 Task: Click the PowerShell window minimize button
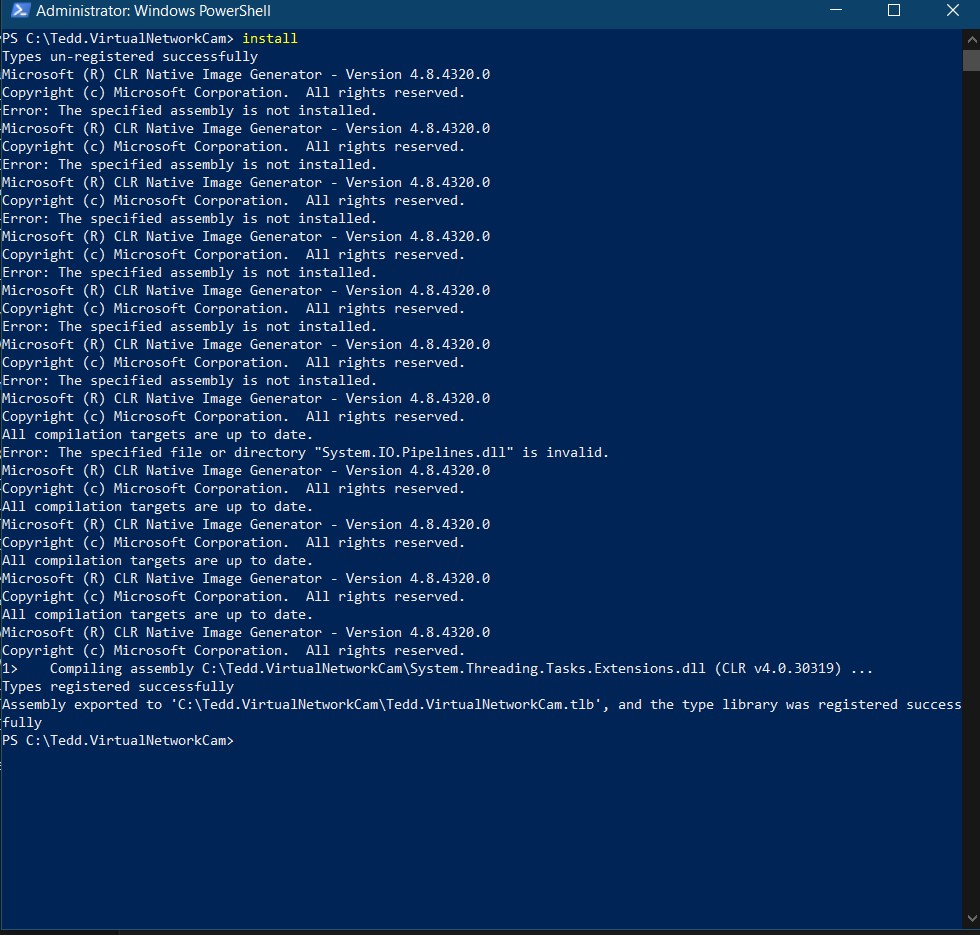coord(838,11)
